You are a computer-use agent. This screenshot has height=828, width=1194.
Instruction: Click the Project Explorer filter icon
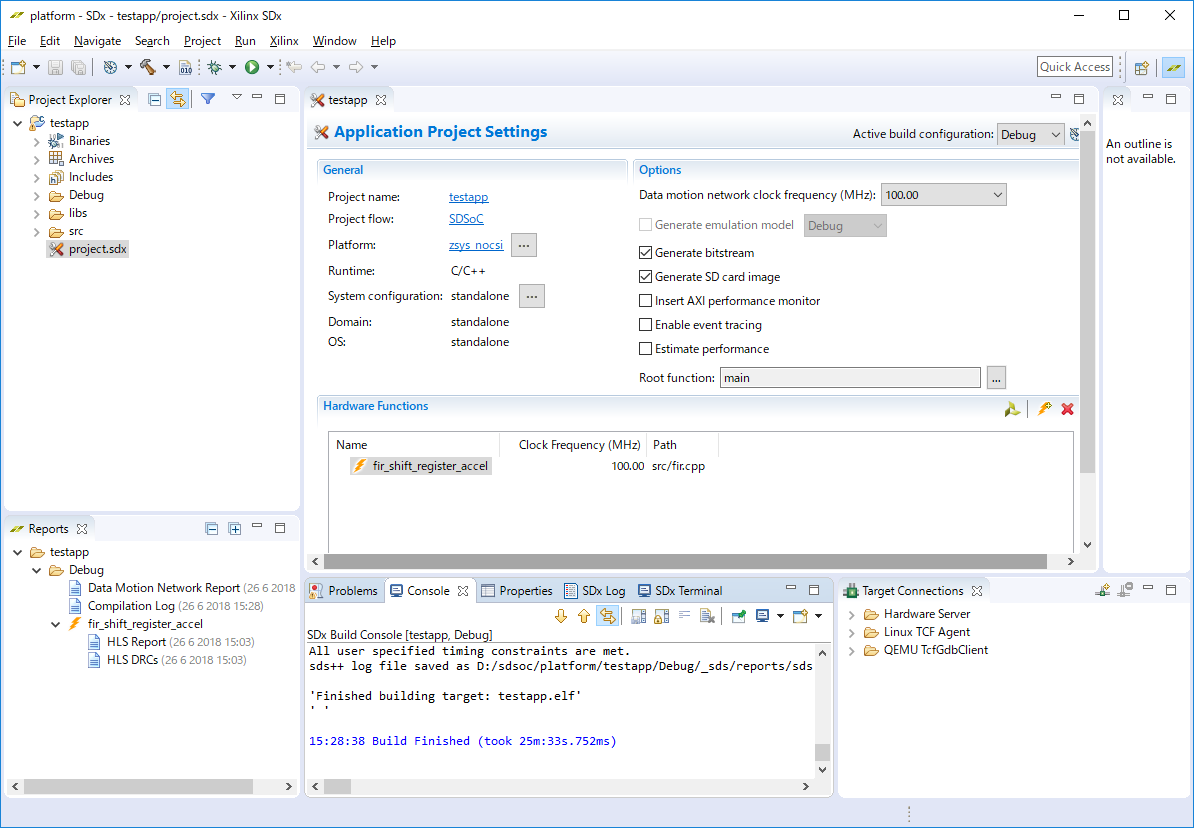pyautogui.click(x=208, y=99)
